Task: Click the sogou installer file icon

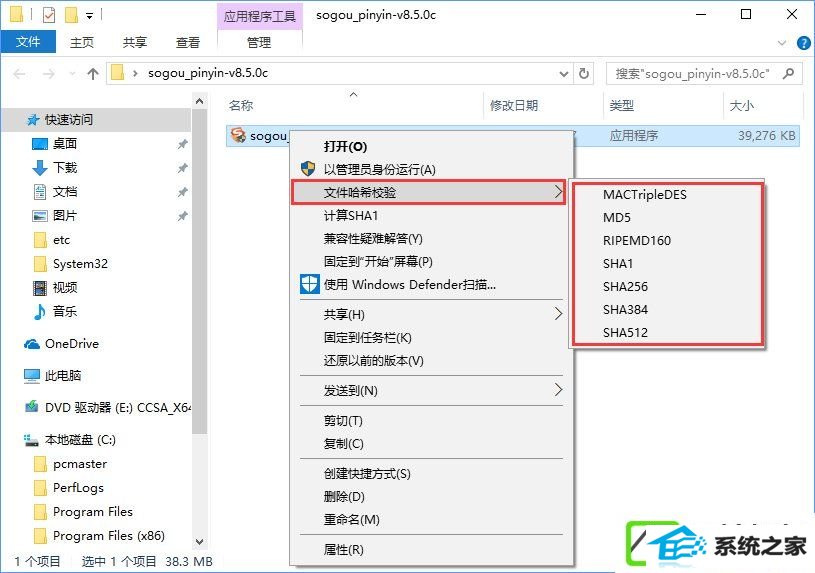Action: coord(238,135)
